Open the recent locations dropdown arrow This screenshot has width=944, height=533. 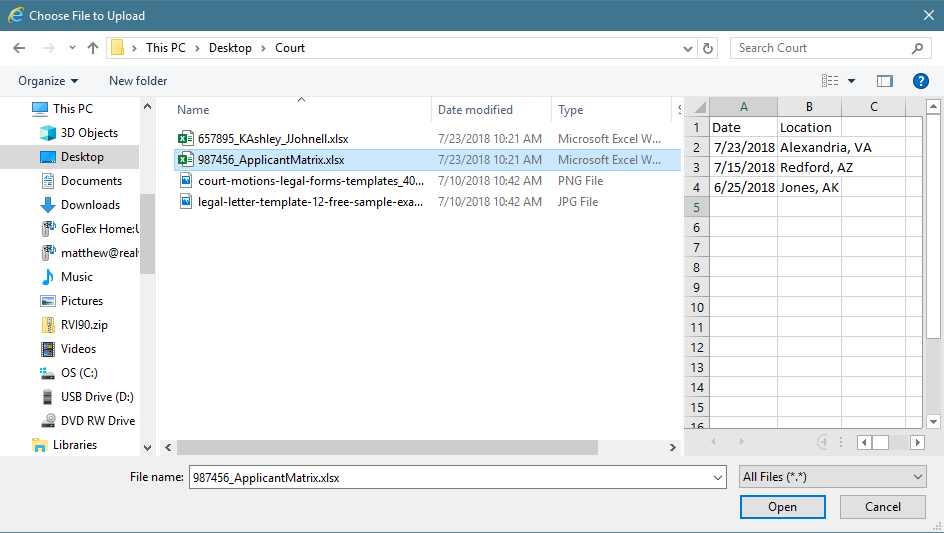tap(72, 48)
